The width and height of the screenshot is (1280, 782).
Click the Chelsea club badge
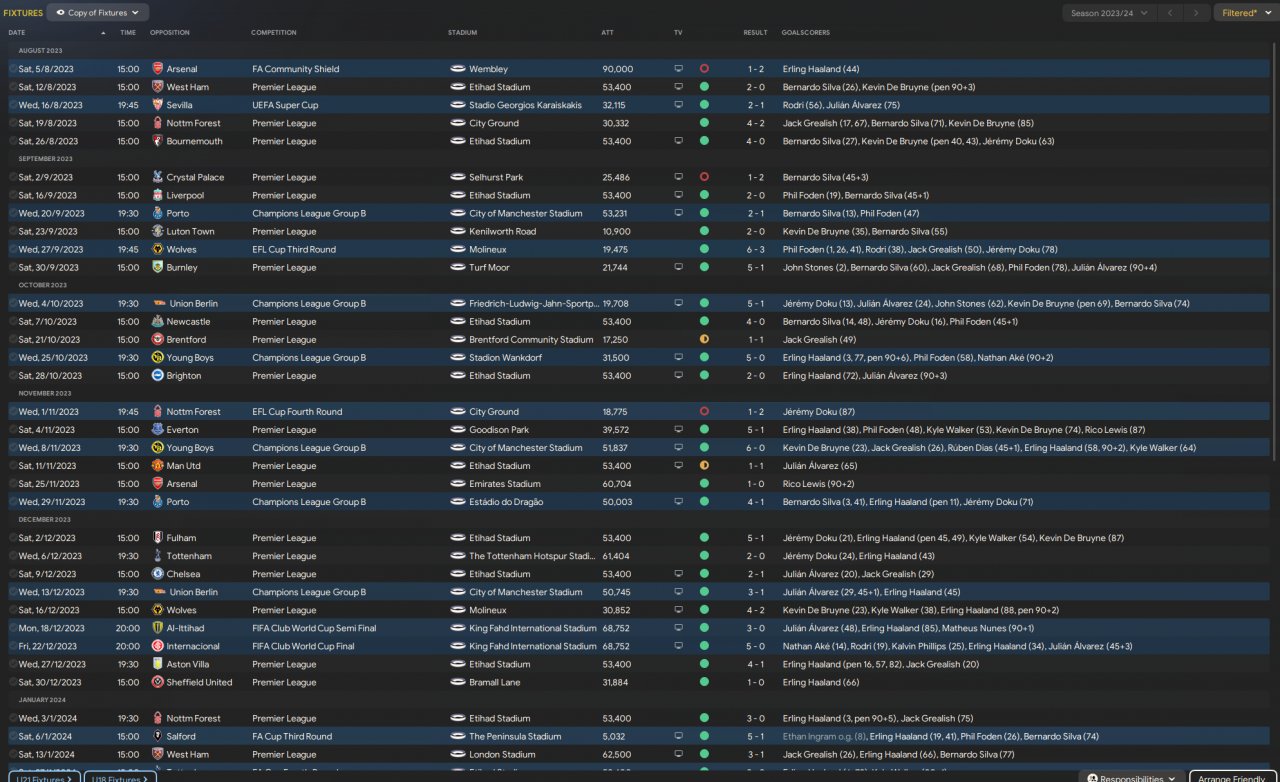pyautogui.click(x=158, y=573)
